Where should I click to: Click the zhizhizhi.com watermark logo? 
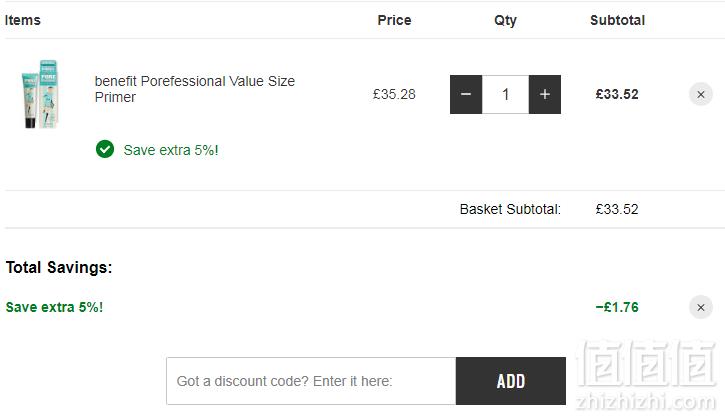coord(646,376)
